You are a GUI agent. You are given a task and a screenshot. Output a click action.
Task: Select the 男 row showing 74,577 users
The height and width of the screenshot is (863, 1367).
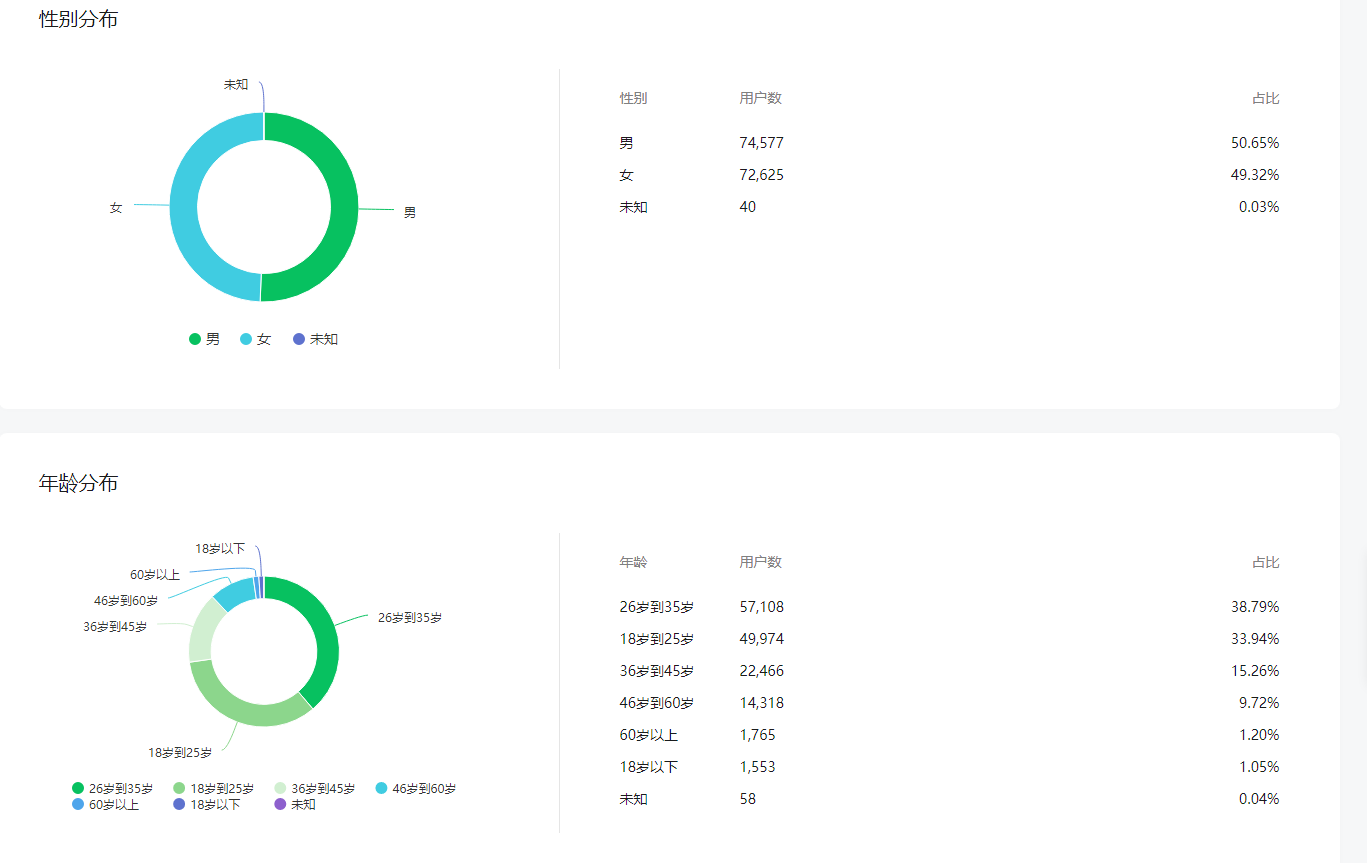[760, 143]
